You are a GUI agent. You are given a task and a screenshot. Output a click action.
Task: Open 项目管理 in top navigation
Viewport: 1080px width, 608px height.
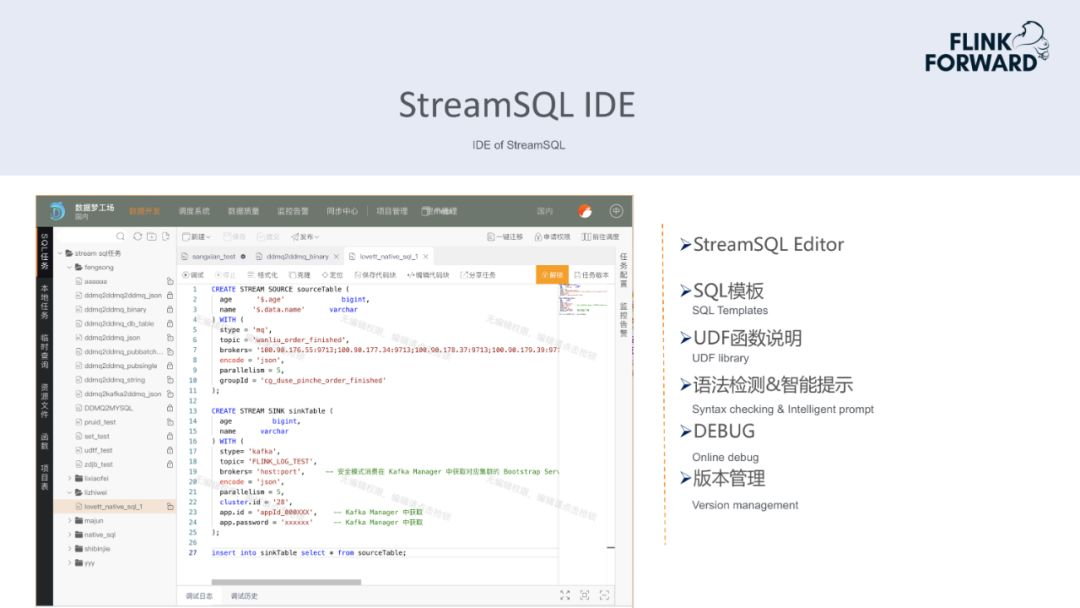click(x=392, y=211)
